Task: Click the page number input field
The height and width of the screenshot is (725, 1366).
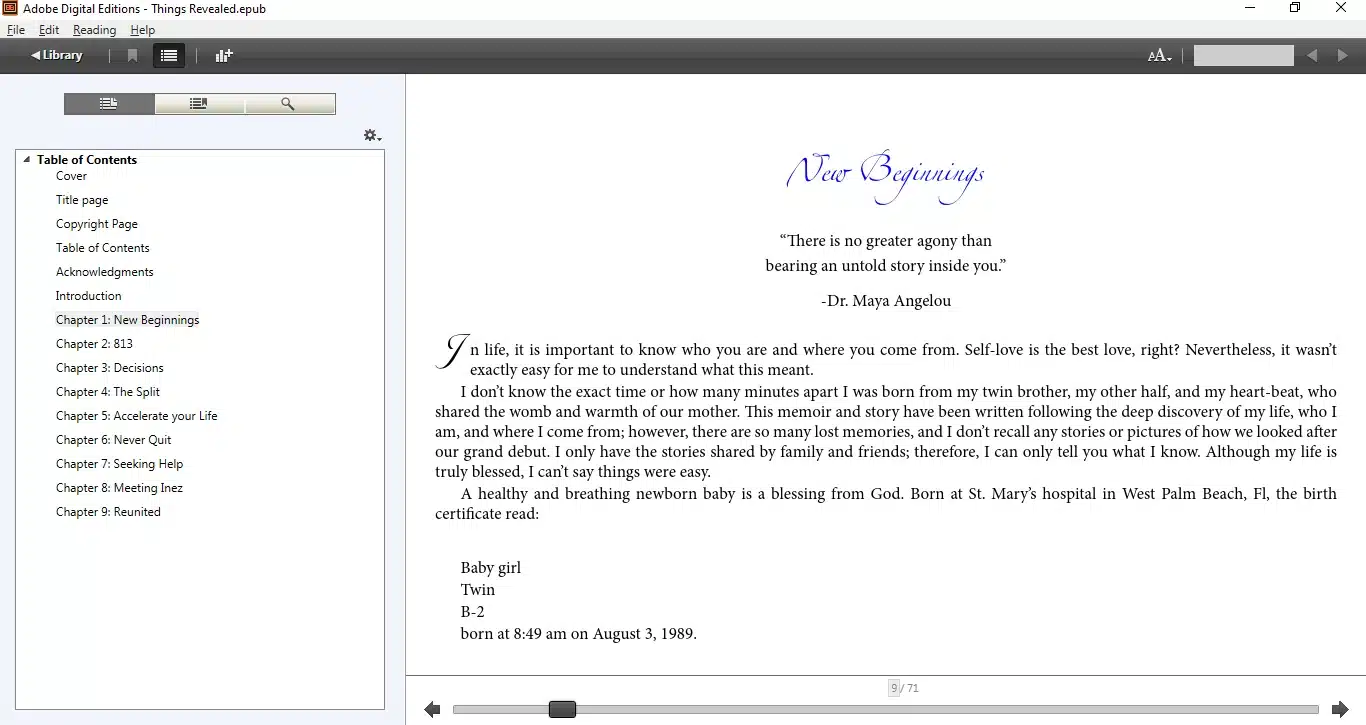Action: click(x=1244, y=56)
